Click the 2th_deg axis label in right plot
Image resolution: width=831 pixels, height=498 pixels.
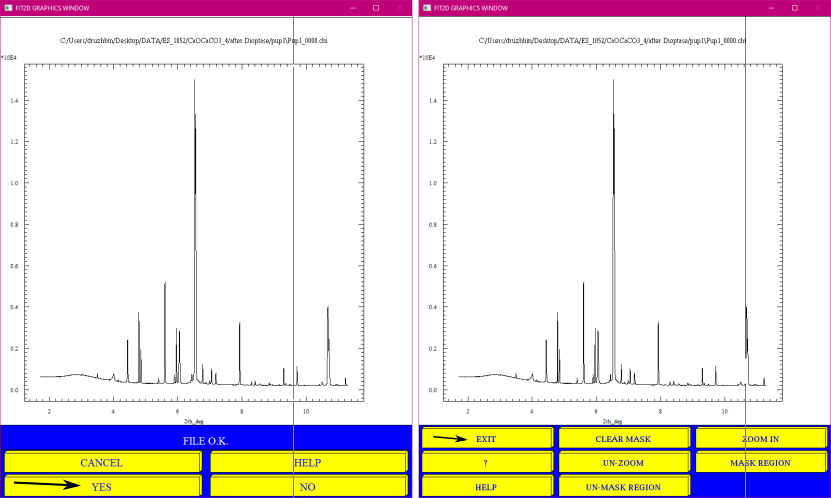tap(612, 421)
